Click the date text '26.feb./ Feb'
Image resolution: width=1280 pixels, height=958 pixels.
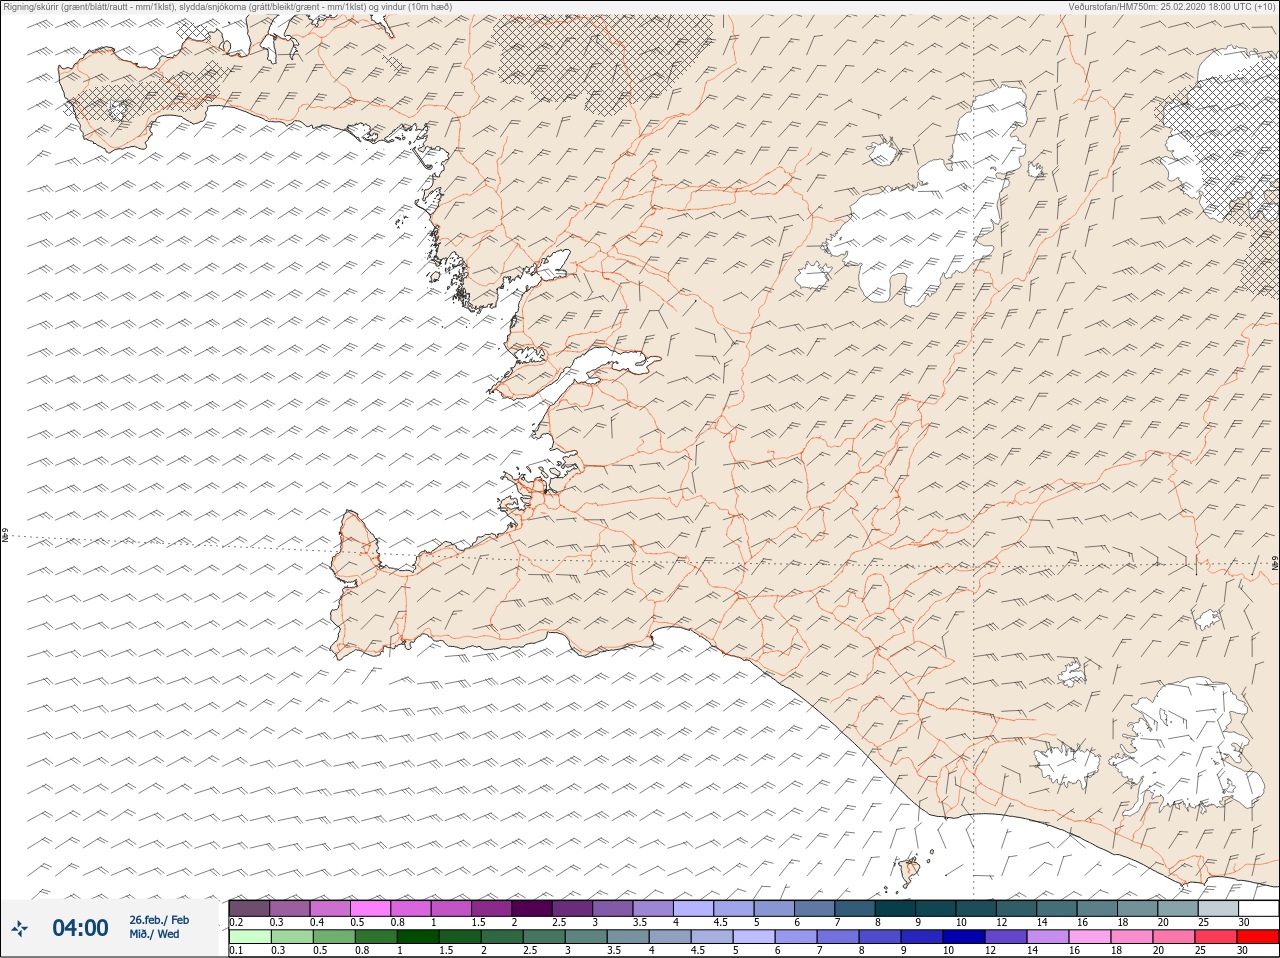coord(158,919)
